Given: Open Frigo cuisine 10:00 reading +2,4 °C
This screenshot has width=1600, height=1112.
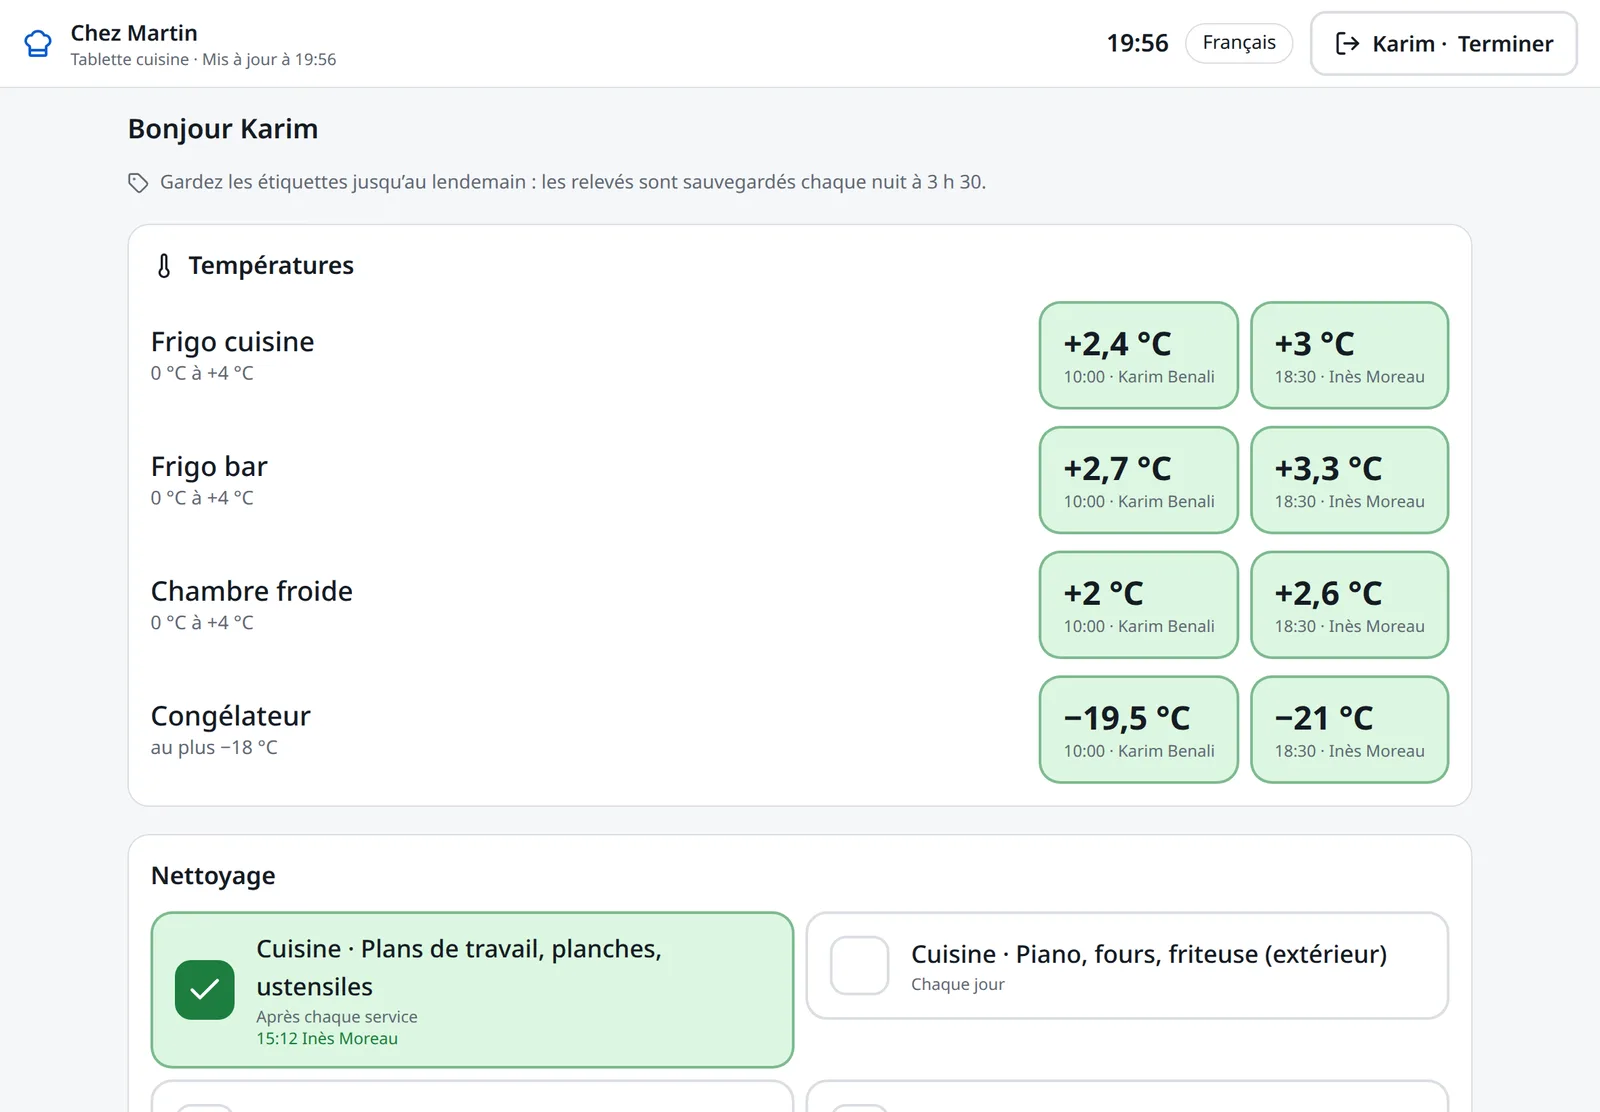Looking at the screenshot, I should click(1139, 355).
